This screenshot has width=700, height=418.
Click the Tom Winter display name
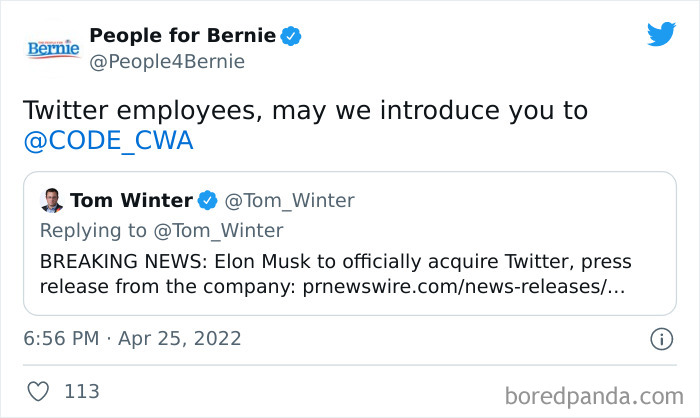tap(131, 200)
